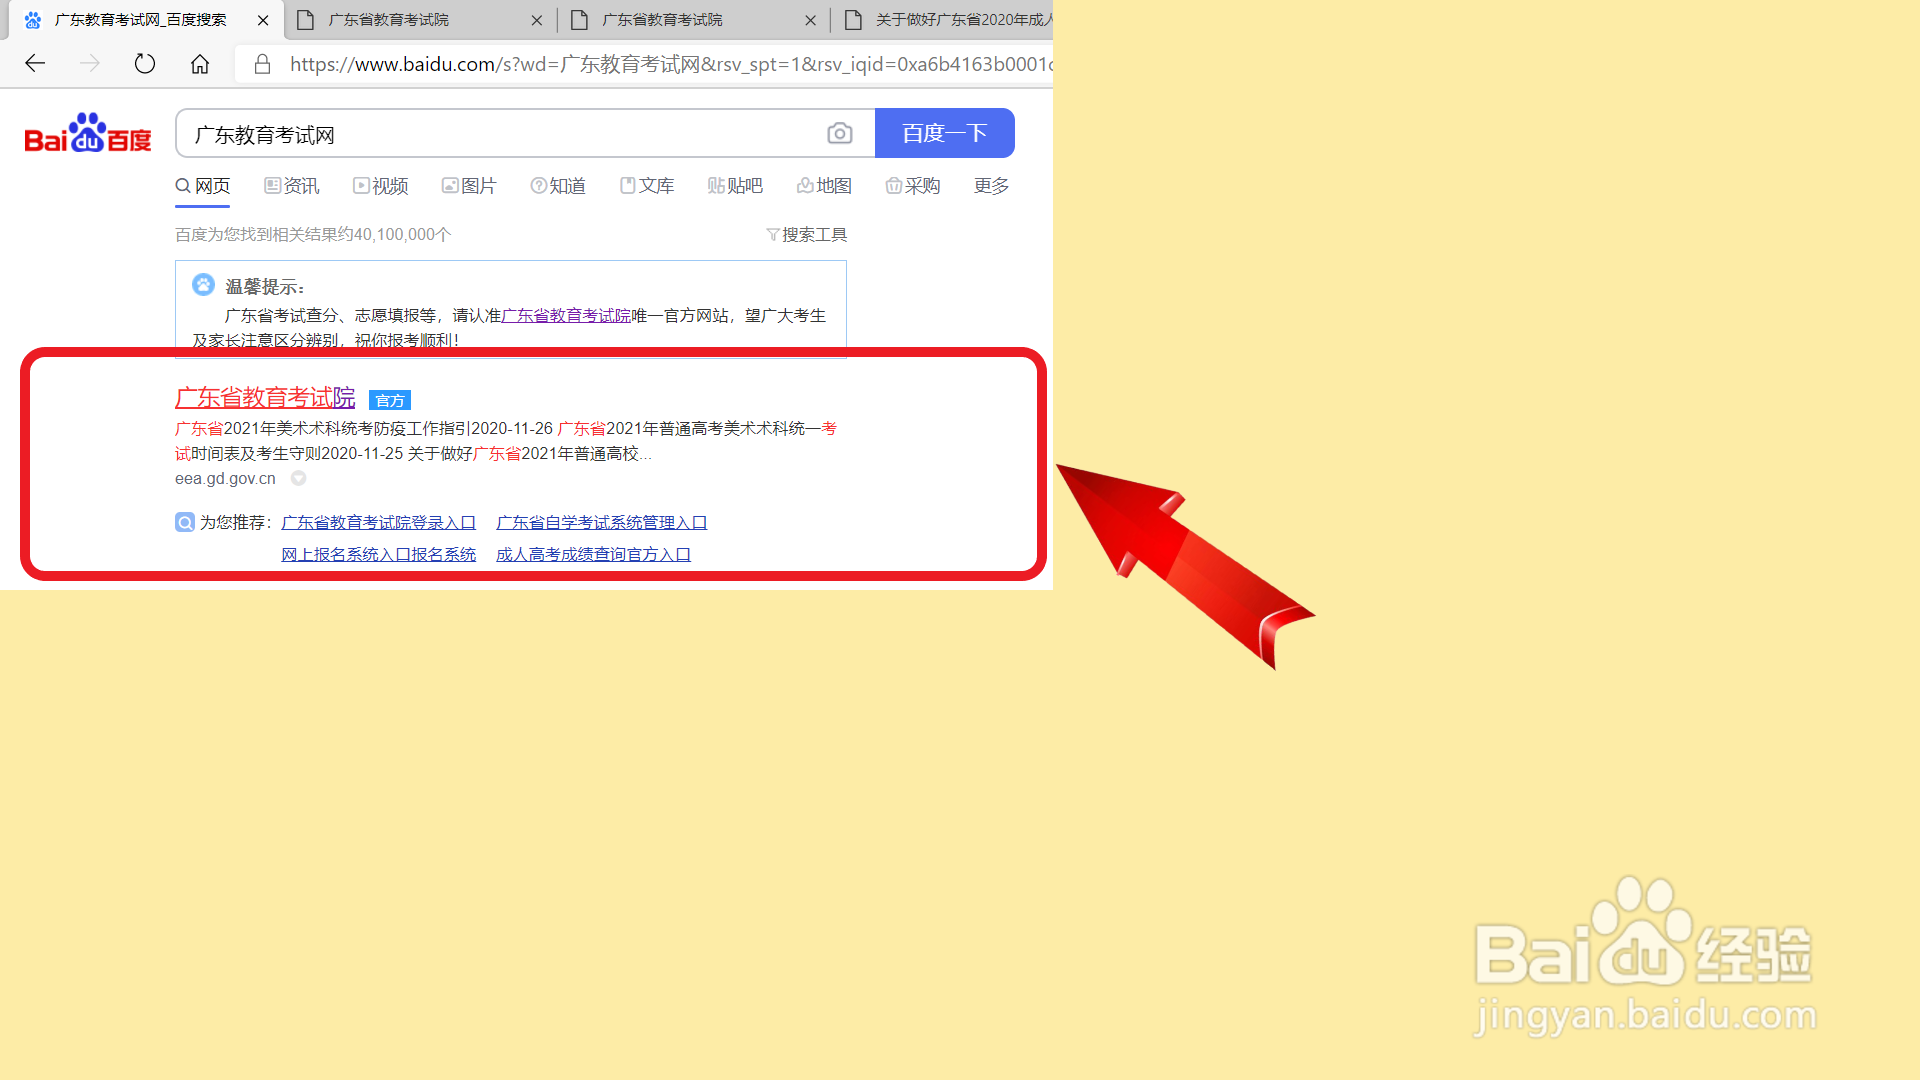
Task: Click the verification icon beside eea.gd.gov.cn
Action: click(x=298, y=479)
